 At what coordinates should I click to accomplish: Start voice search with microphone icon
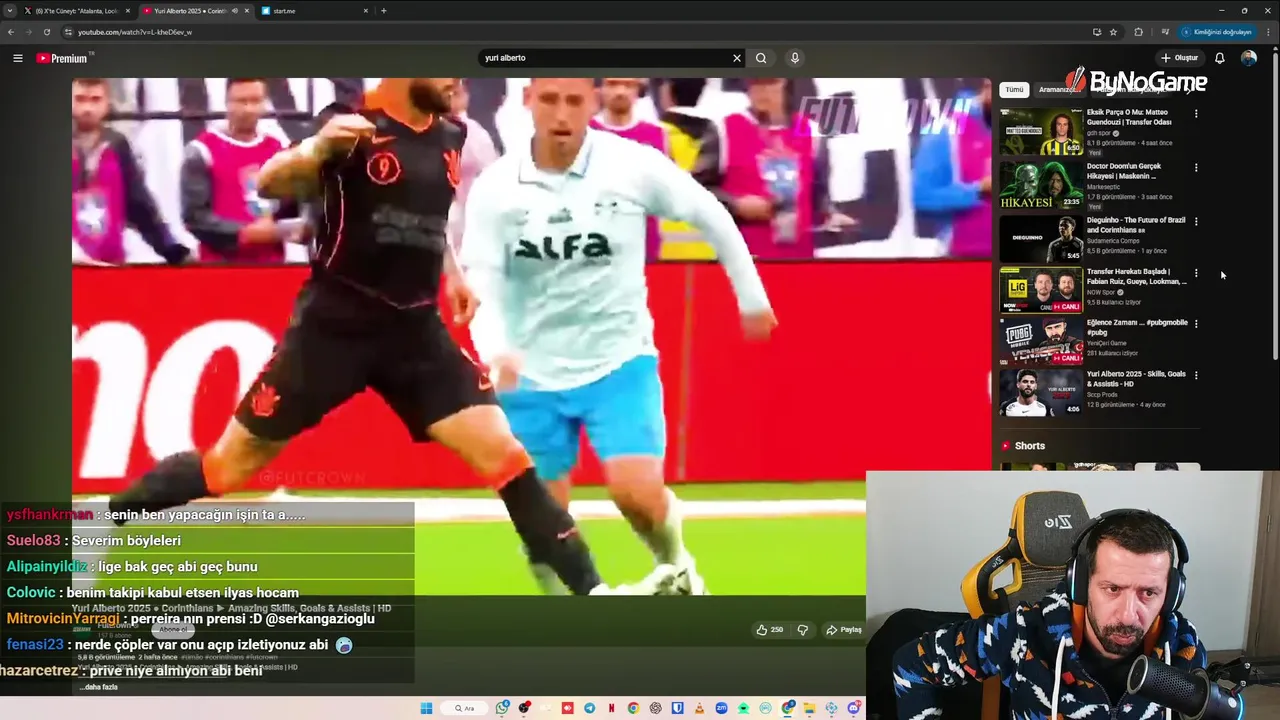tap(795, 58)
